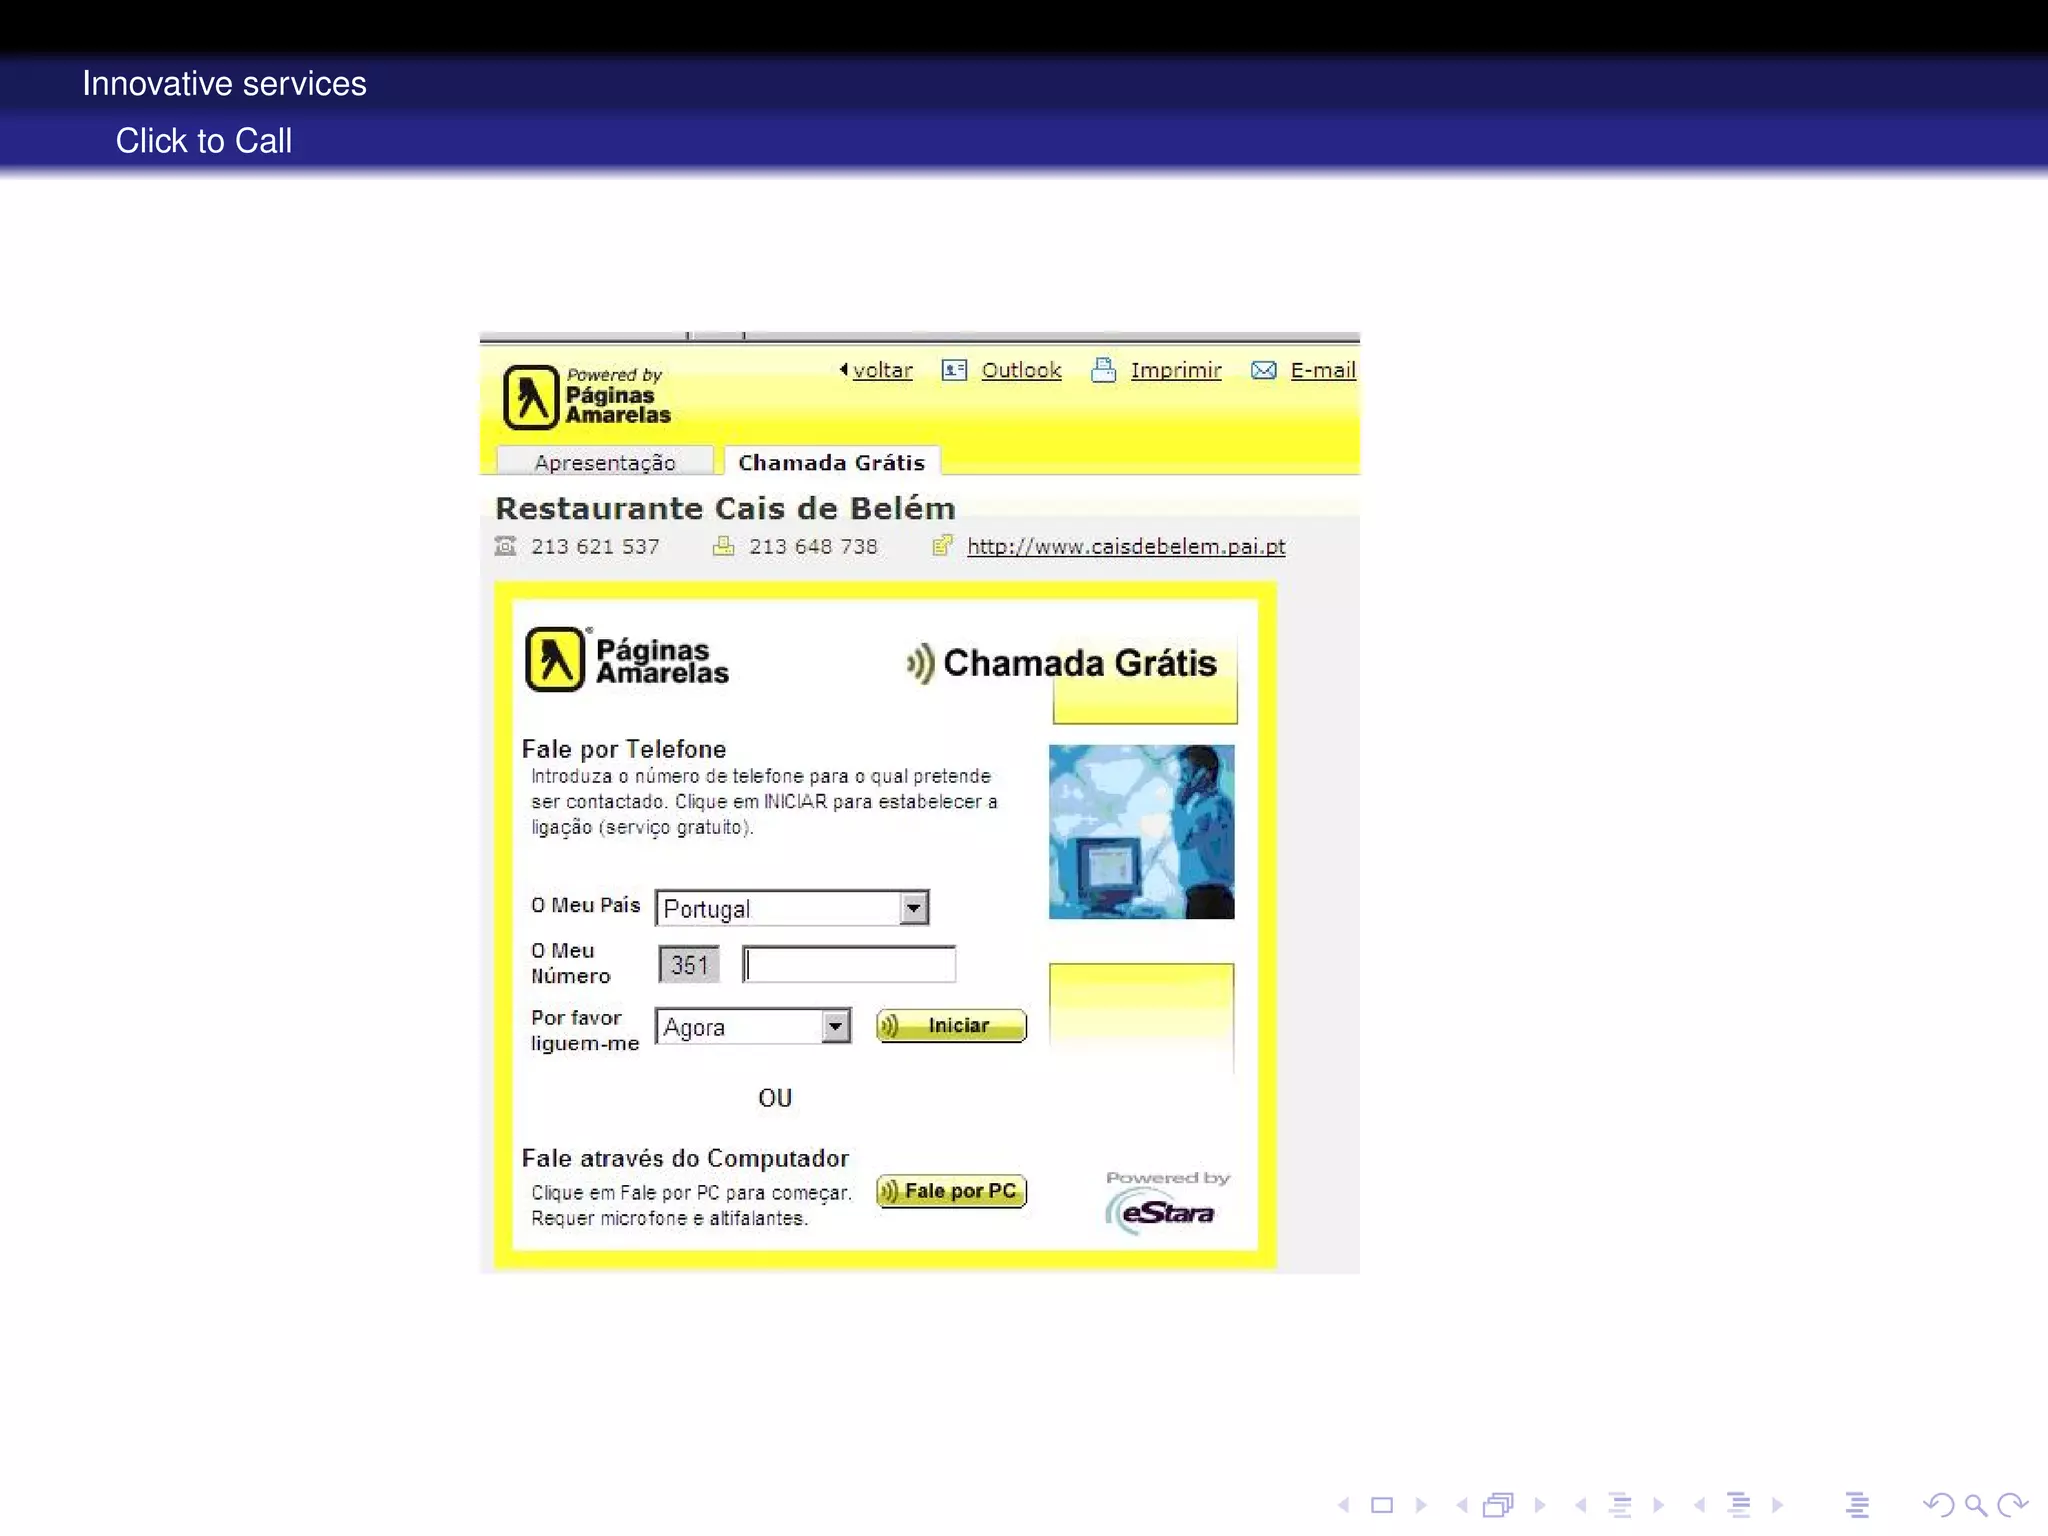Click the Beamer go-back curved arrow icon
Viewport: 2048px width, 1536px height.
pyautogui.click(x=1938, y=1505)
